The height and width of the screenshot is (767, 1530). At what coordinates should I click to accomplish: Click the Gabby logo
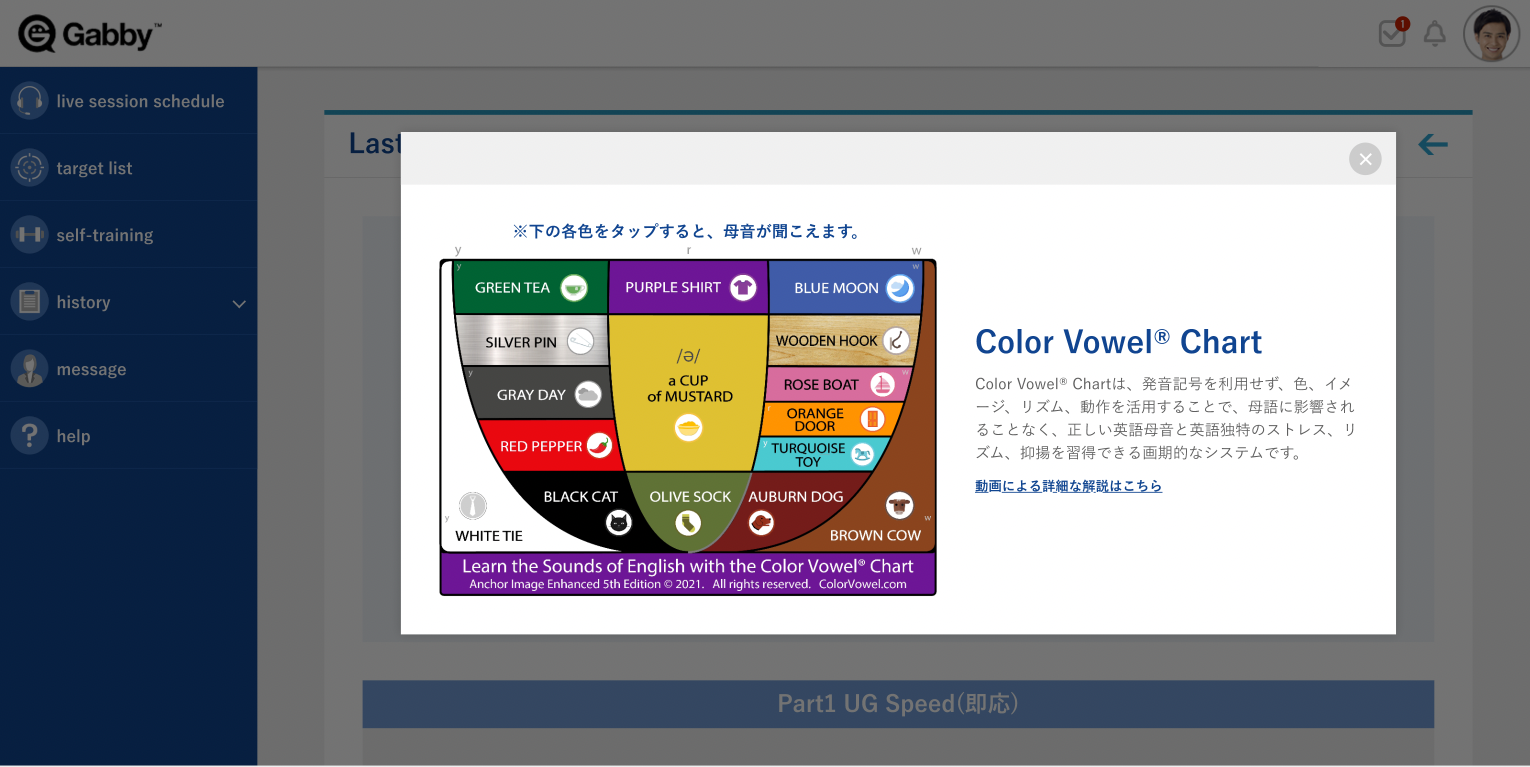coord(89,34)
